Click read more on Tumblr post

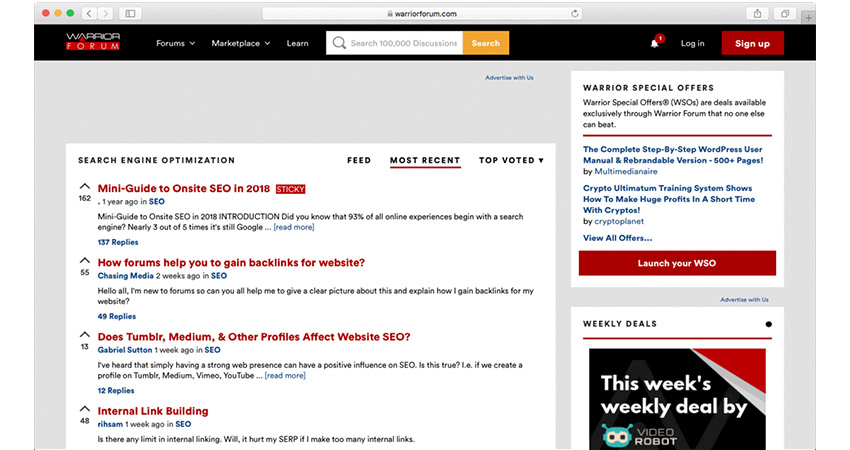(285, 376)
